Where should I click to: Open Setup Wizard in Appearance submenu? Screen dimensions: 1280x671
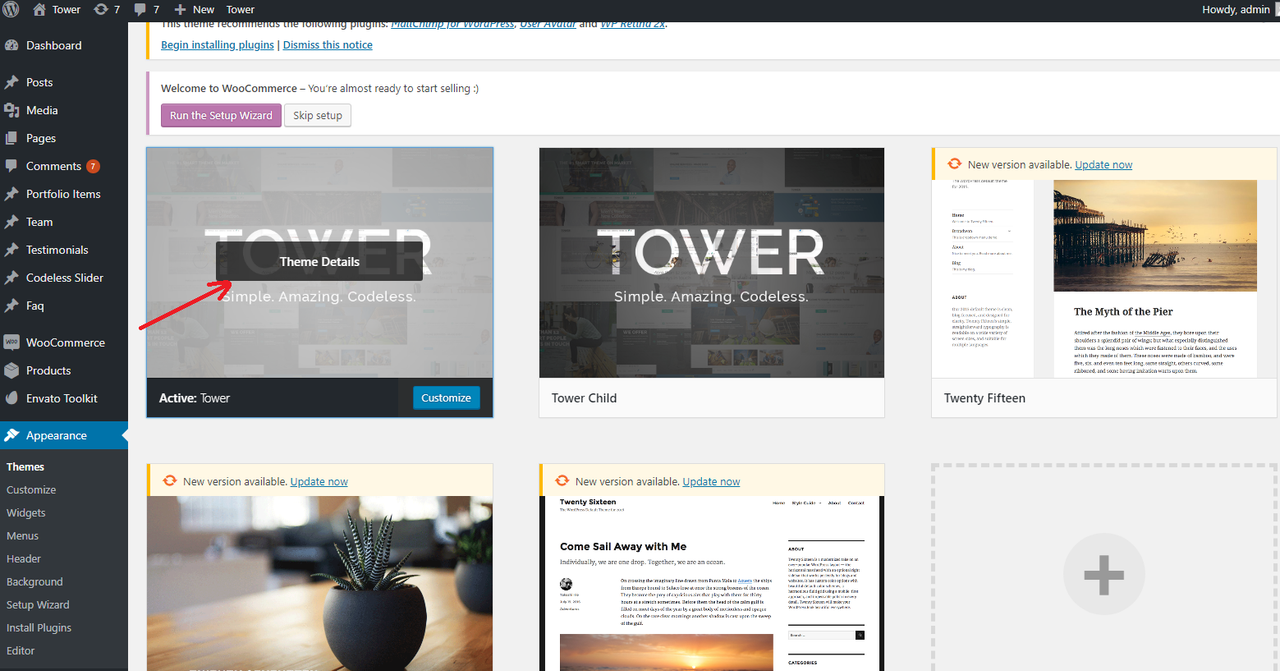tap(38, 605)
